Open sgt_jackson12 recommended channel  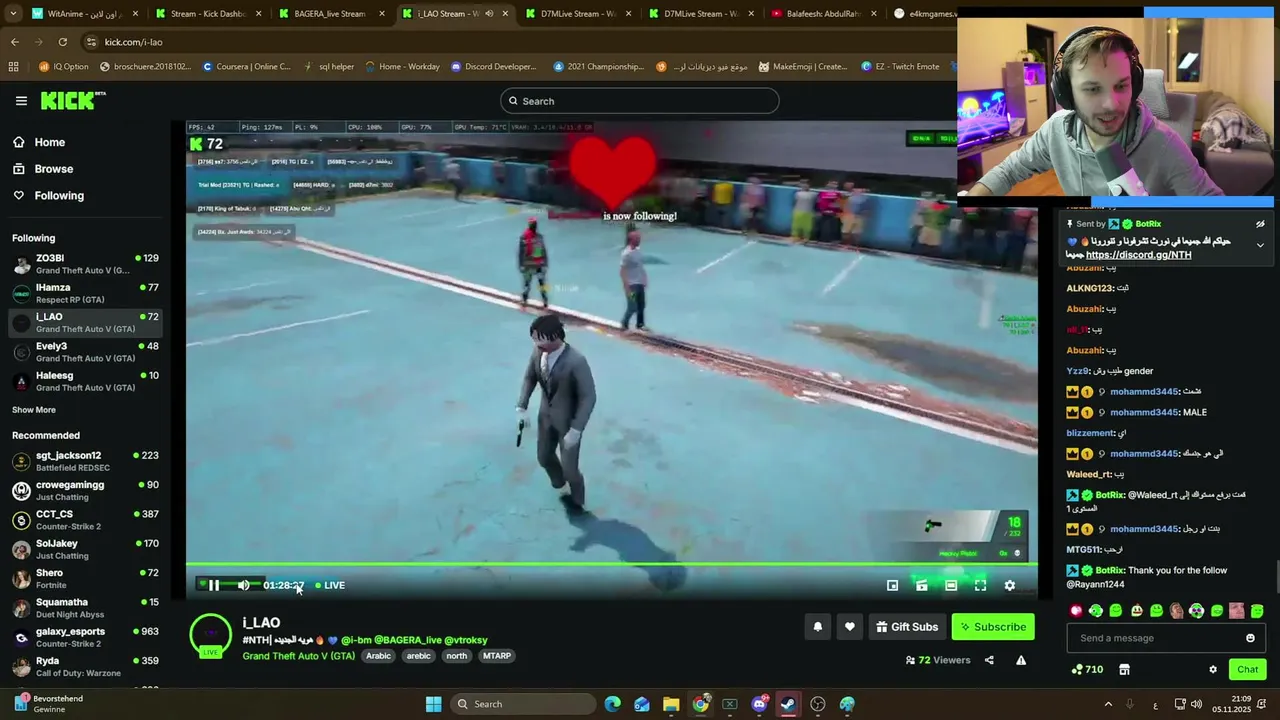point(86,461)
